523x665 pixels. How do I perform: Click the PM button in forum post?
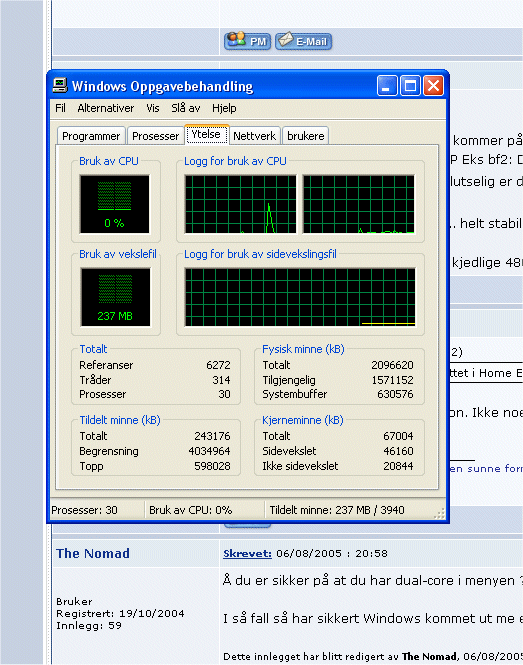pyautogui.click(x=247, y=41)
